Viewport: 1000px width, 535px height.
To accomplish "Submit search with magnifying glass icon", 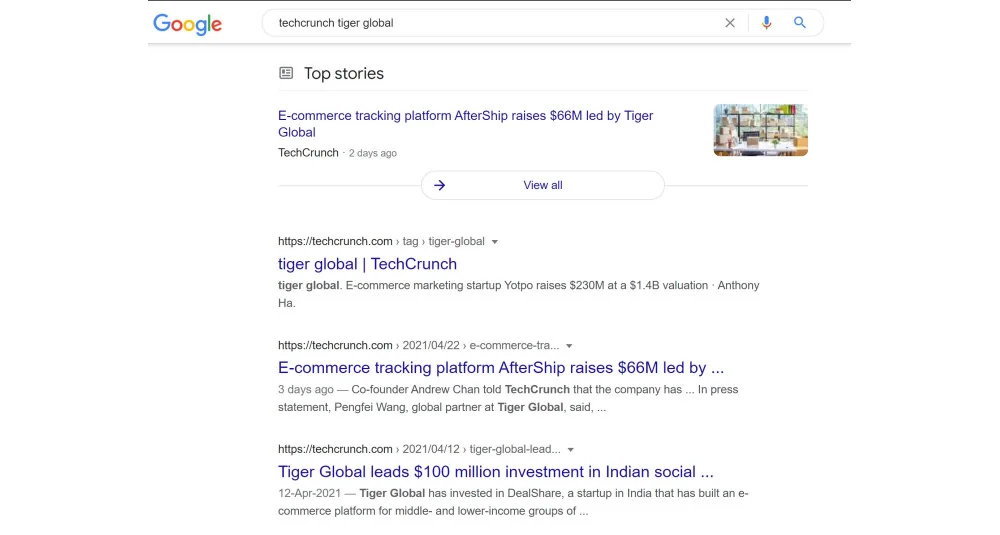I will tap(800, 23).
